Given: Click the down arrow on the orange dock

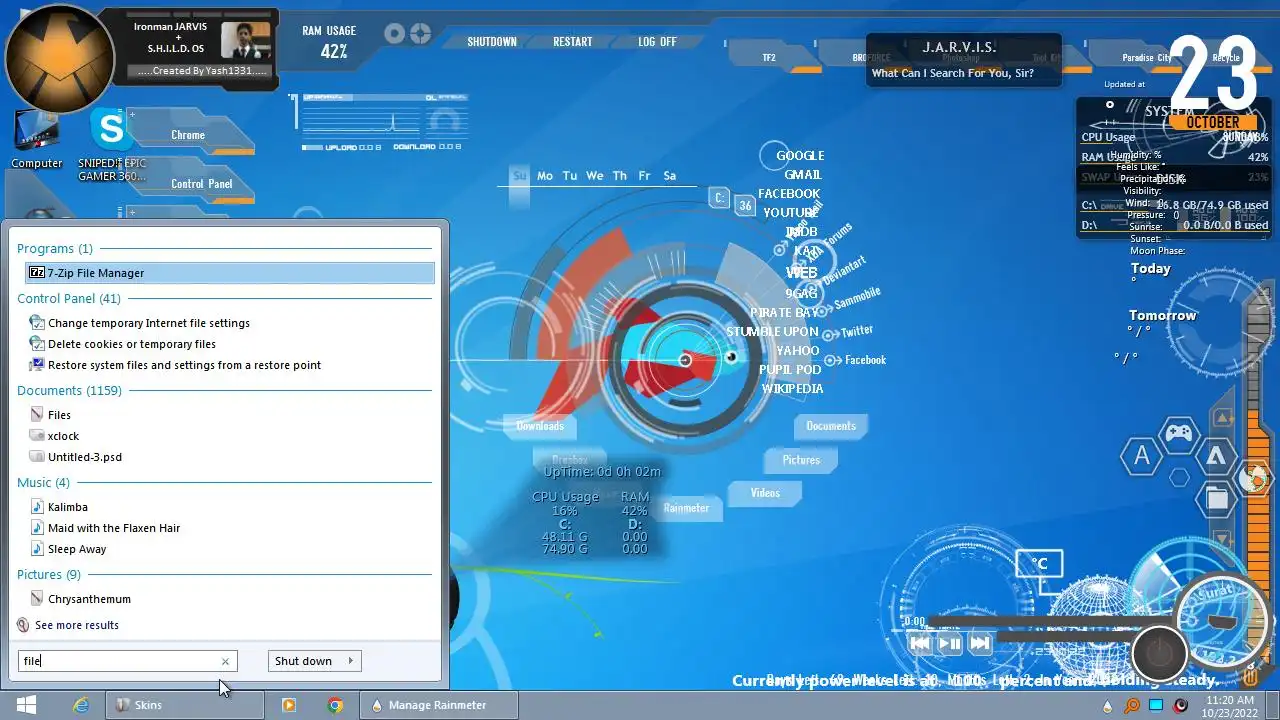Looking at the screenshot, I should 1222,540.
